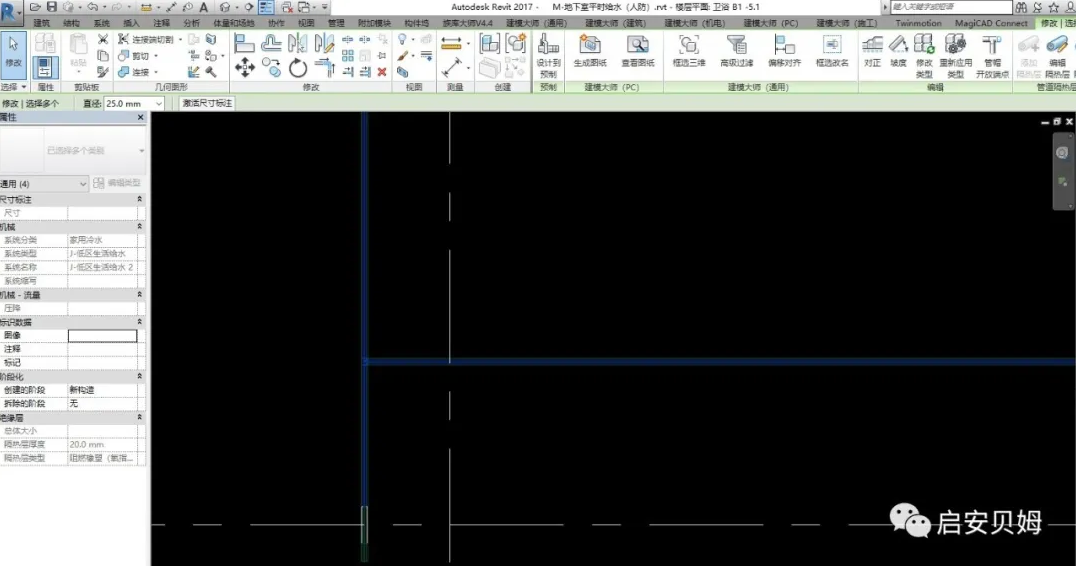The height and width of the screenshot is (566, 1076).
Task: Toggle the 属性 properties palette button
Action: [45, 68]
